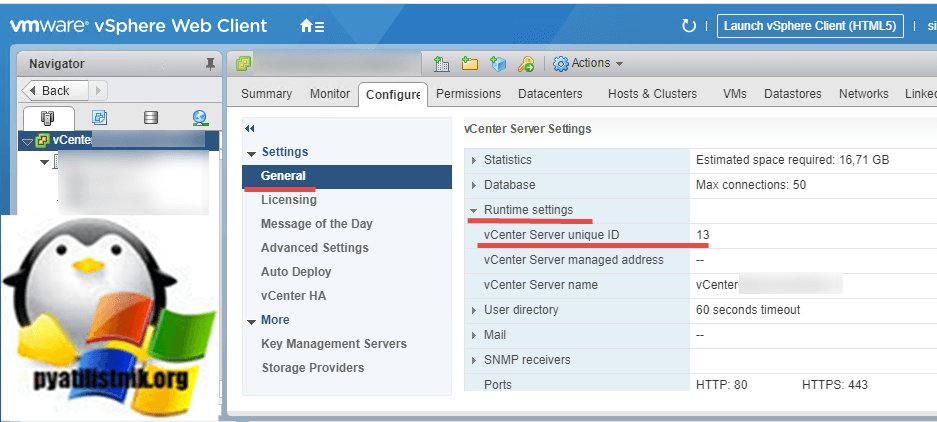Collapse the Runtime settings section
This screenshot has width=937, height=422.
click(473, 210)
